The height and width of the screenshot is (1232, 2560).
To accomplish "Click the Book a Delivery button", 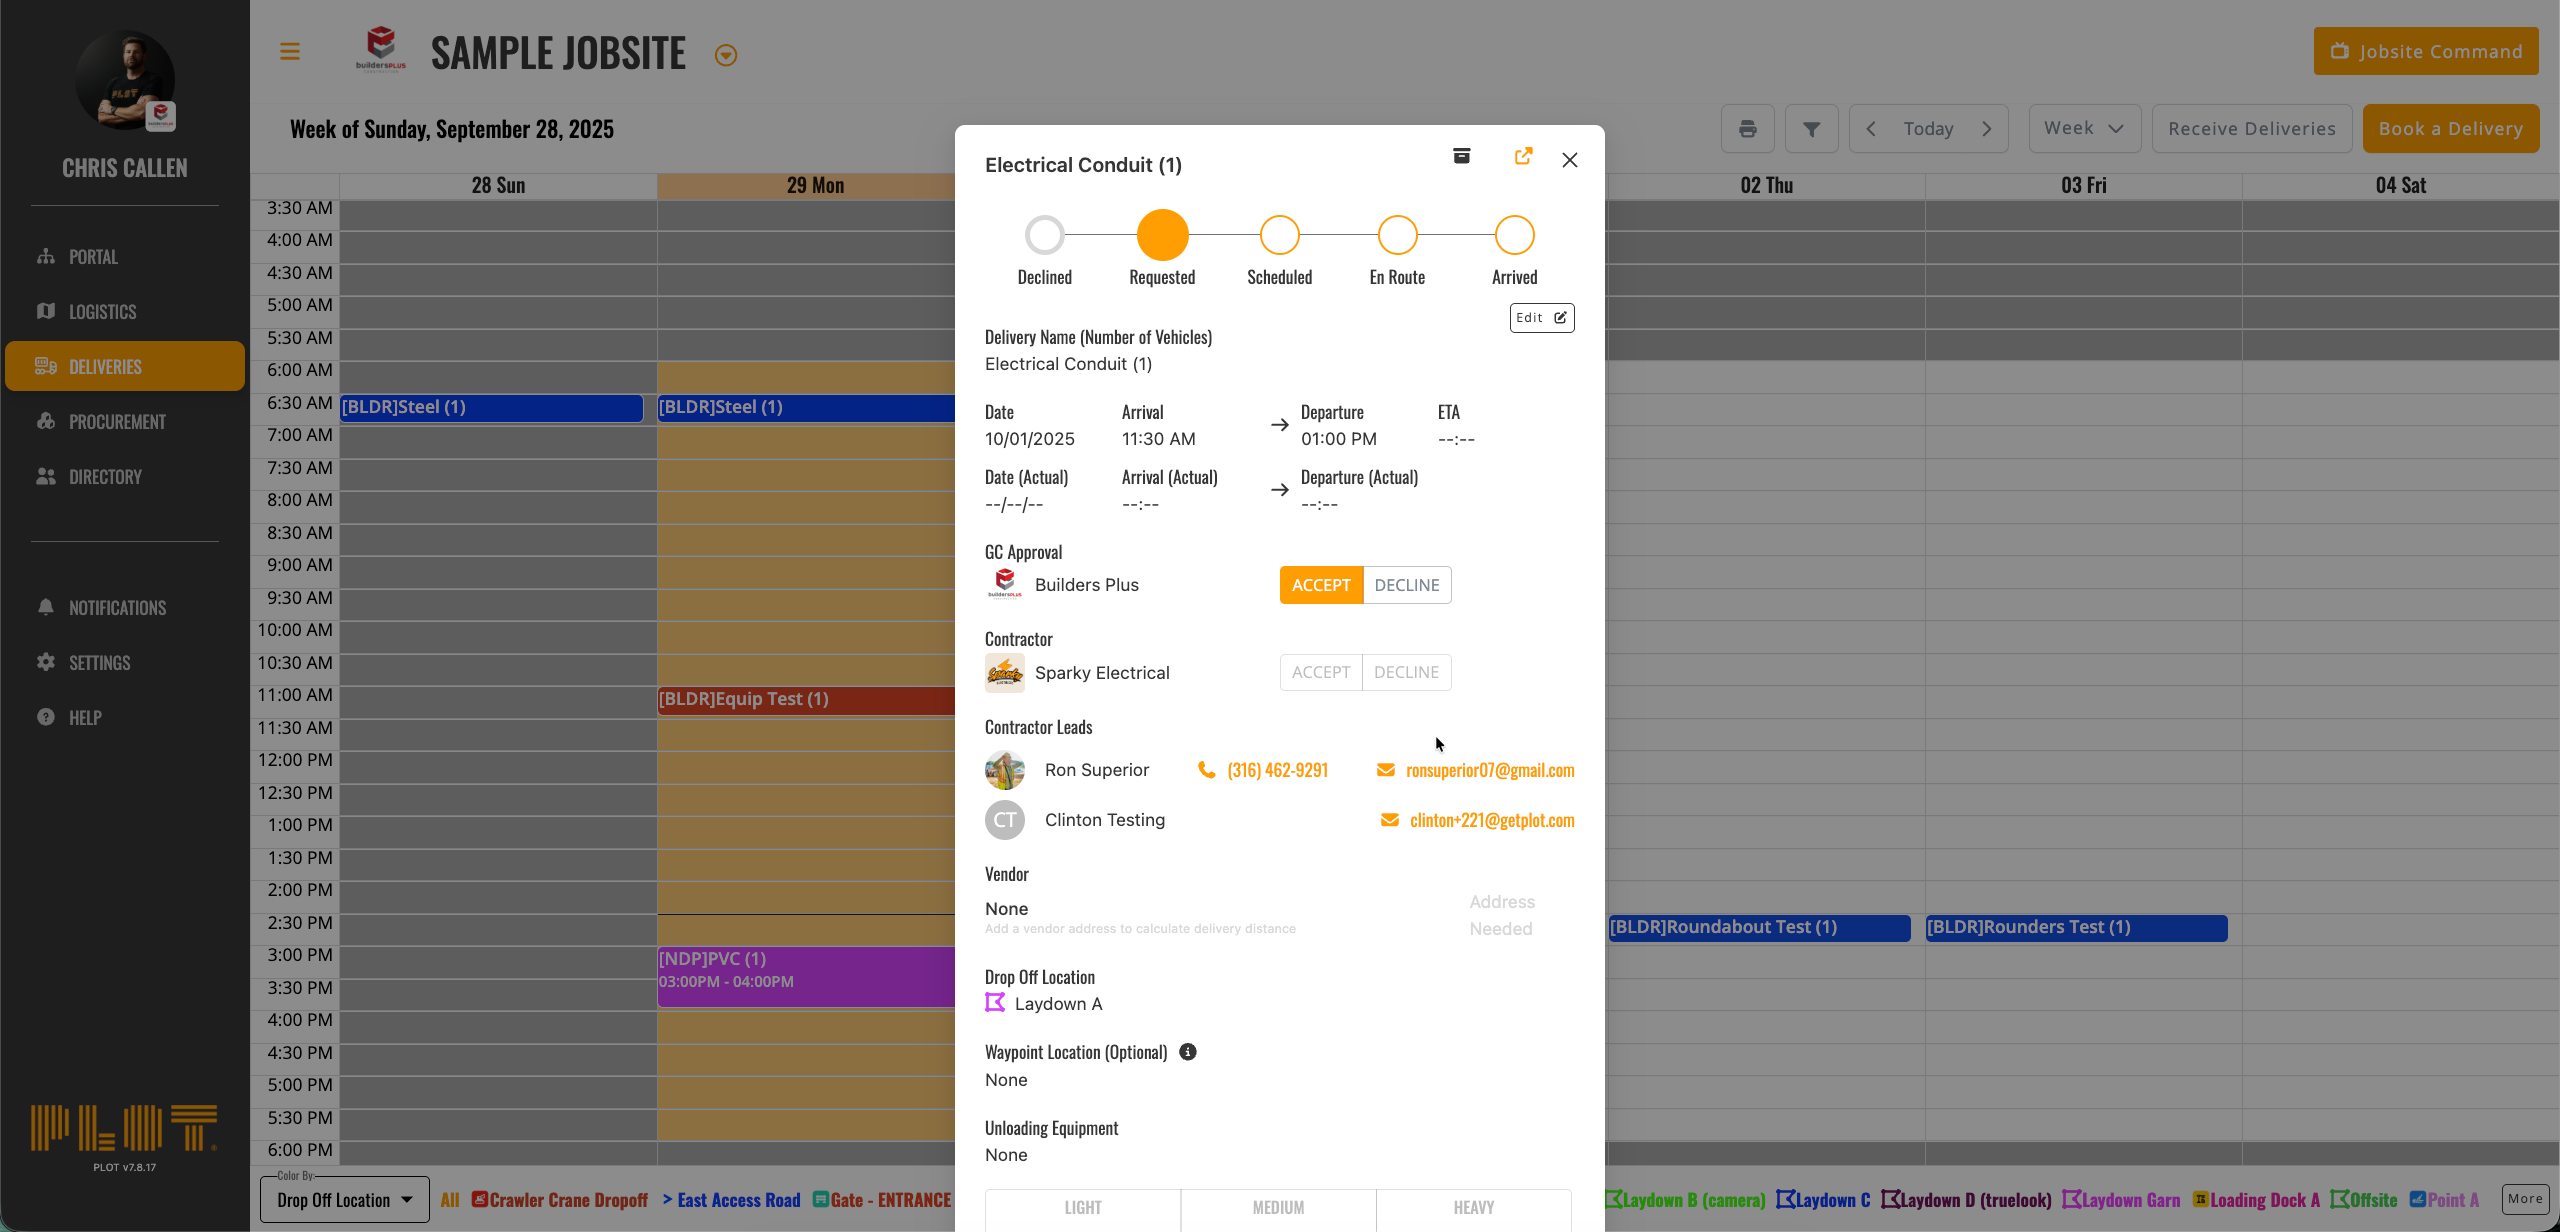I will point(2450,129).
